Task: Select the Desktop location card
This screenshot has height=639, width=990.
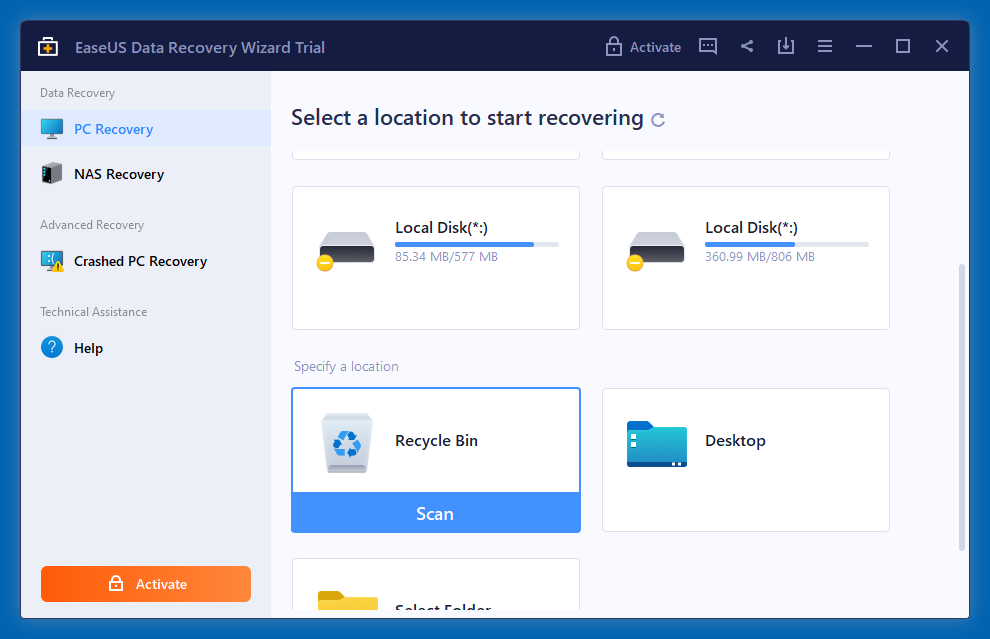Action: pos(746,460)
